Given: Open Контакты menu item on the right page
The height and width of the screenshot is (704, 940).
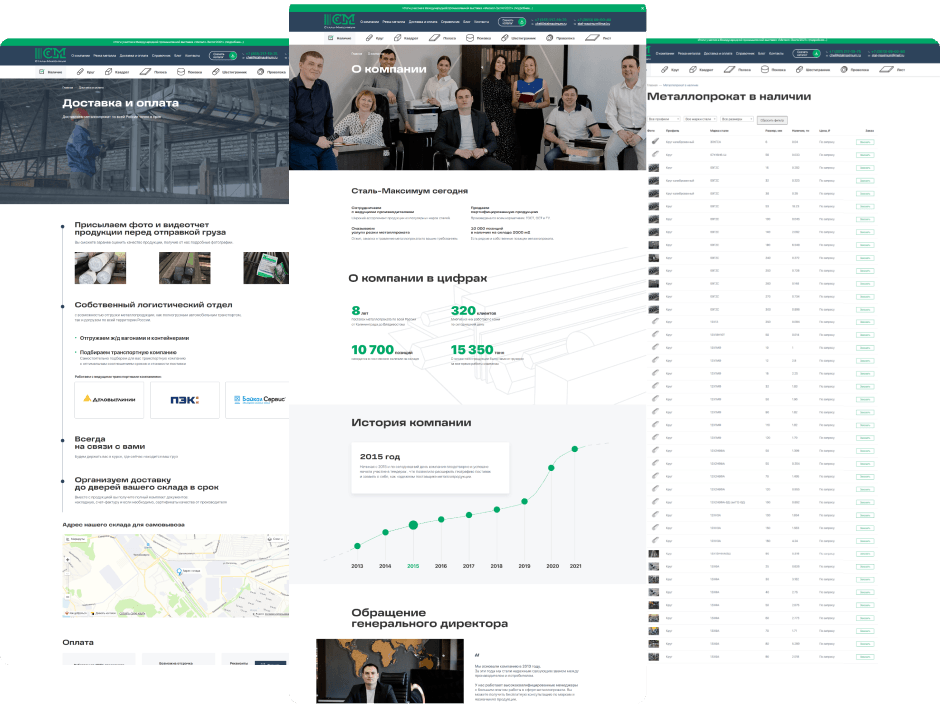Looking at the screenshot, I should point(776,53).
